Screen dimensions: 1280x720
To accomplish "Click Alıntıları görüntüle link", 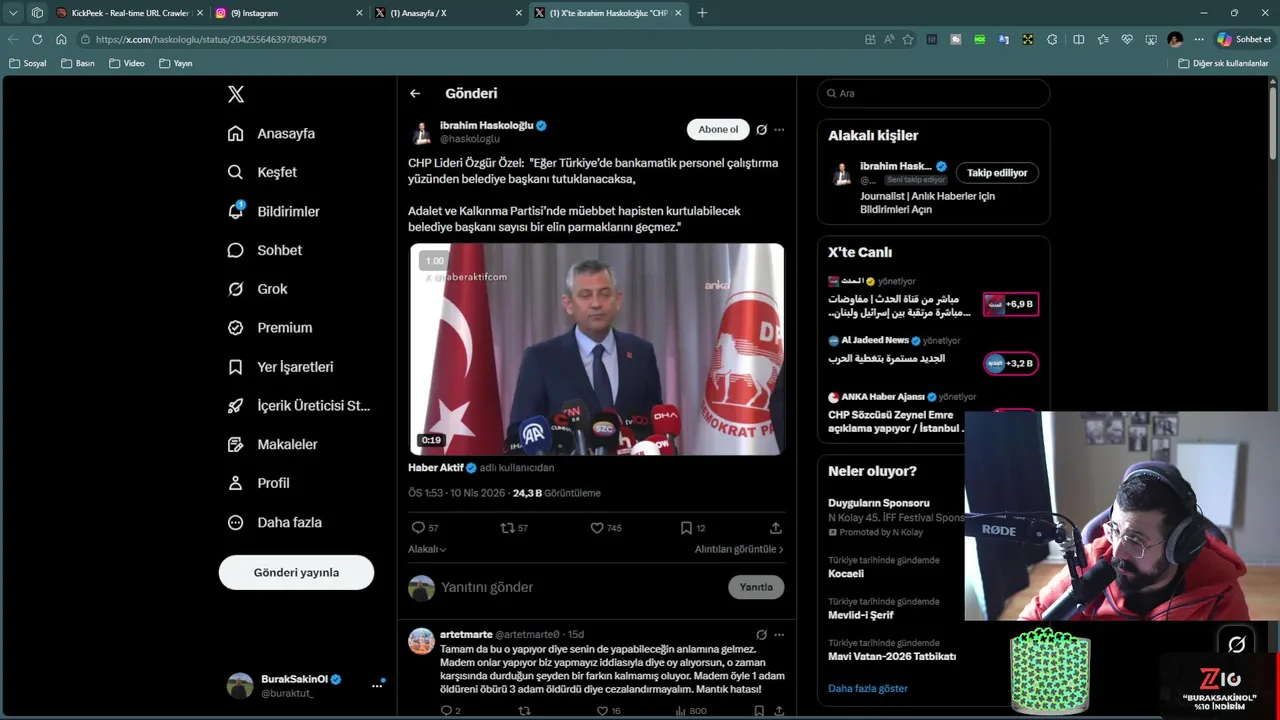I will [739, 549].
